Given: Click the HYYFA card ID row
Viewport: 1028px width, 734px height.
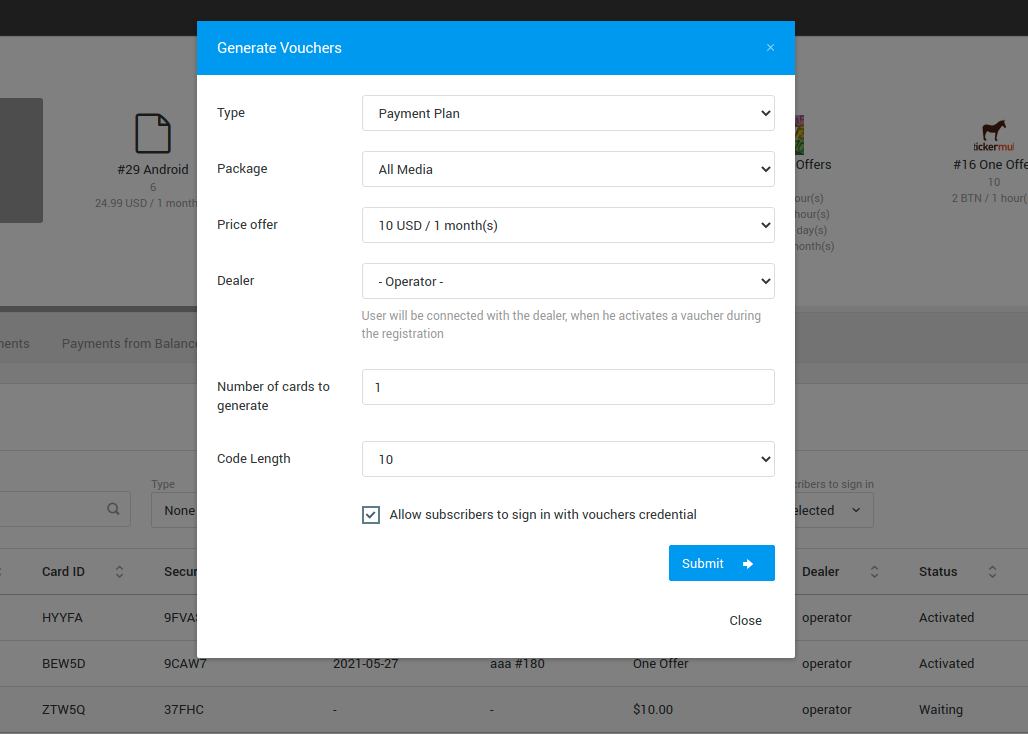Looking at the screenshot, I should pos(62,618).
